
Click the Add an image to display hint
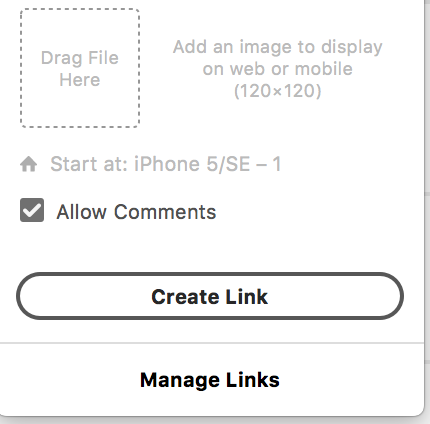[277, 47]
